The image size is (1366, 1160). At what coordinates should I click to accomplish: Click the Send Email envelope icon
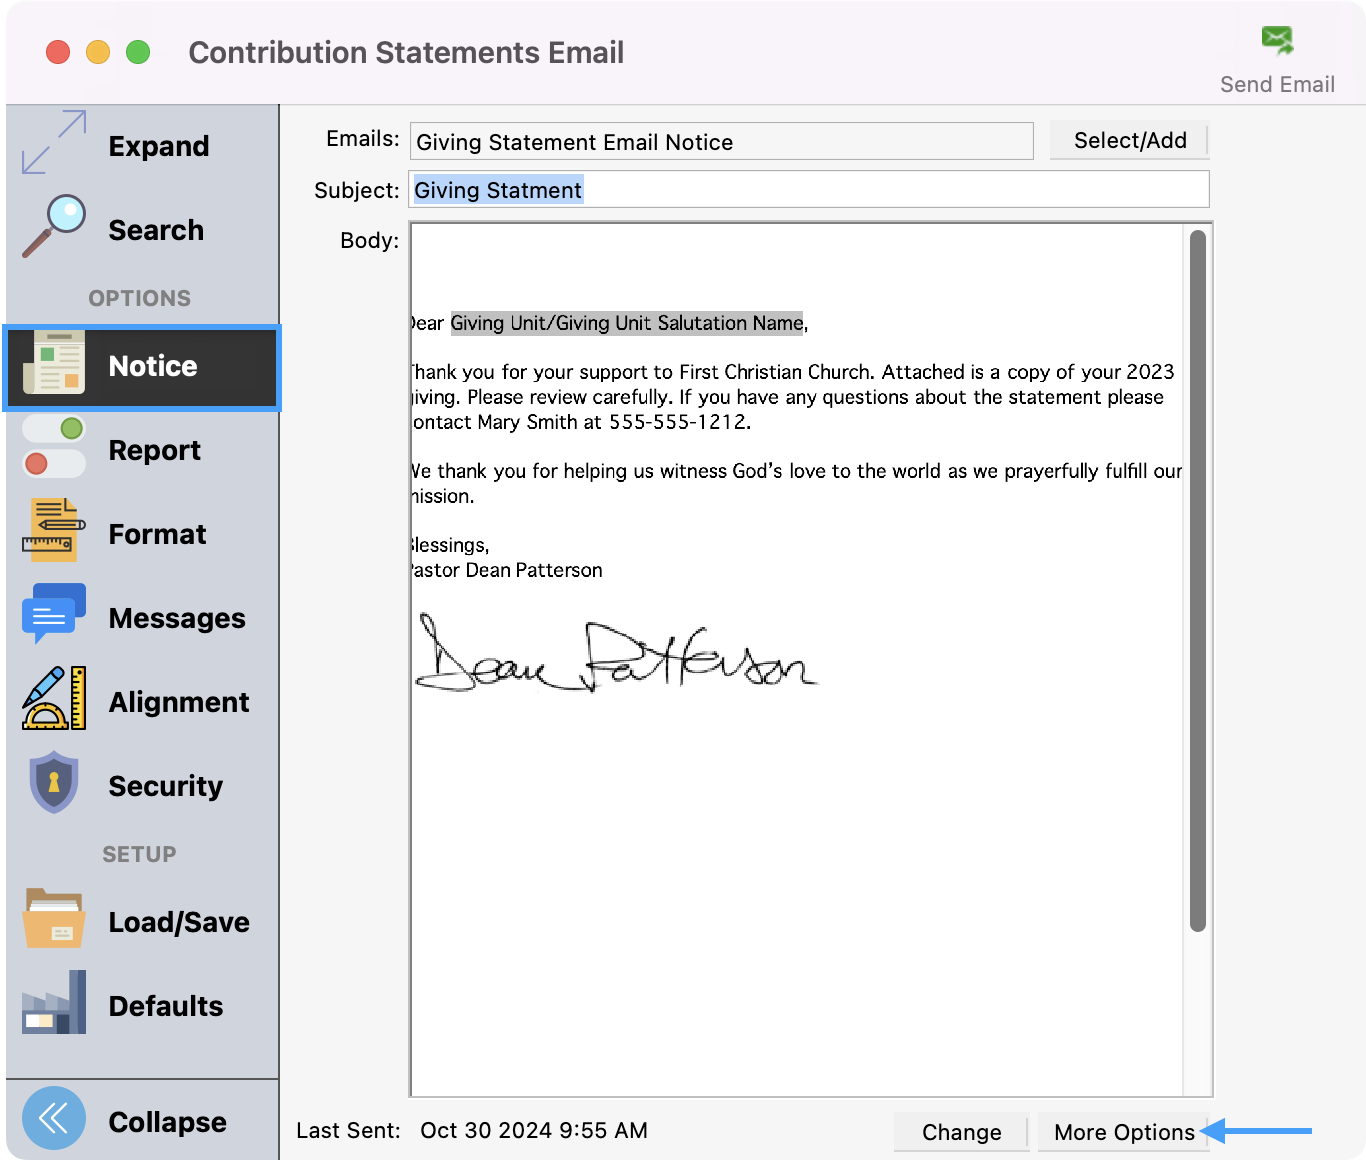pyautogui.click(x=1277, y=41)
